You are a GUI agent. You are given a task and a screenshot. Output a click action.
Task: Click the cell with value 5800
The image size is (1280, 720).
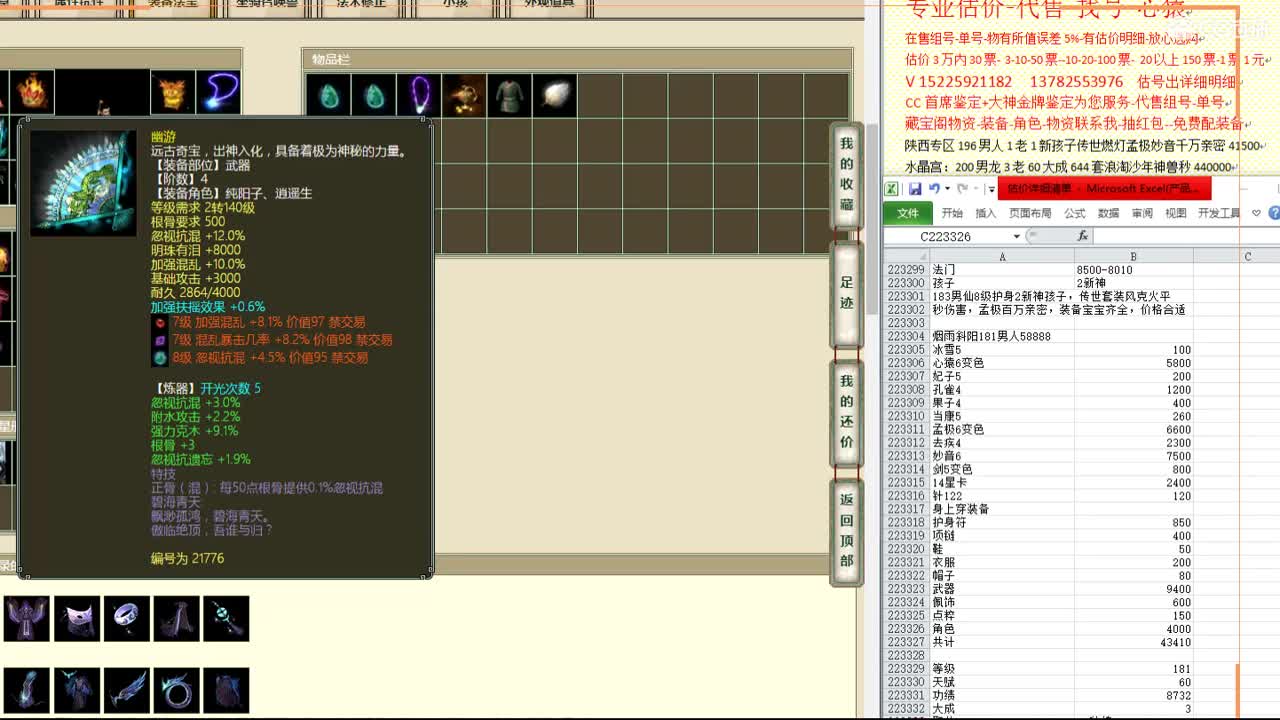coord(1133,363)
